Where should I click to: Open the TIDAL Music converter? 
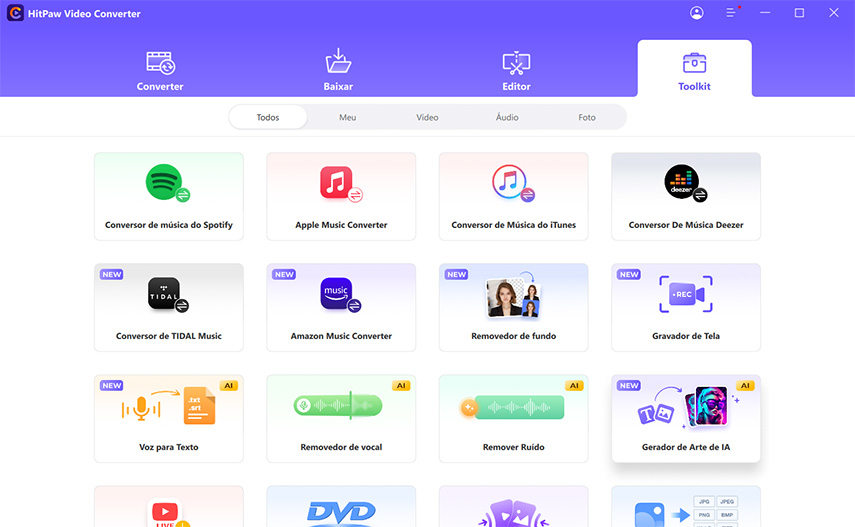click(168, 307)
